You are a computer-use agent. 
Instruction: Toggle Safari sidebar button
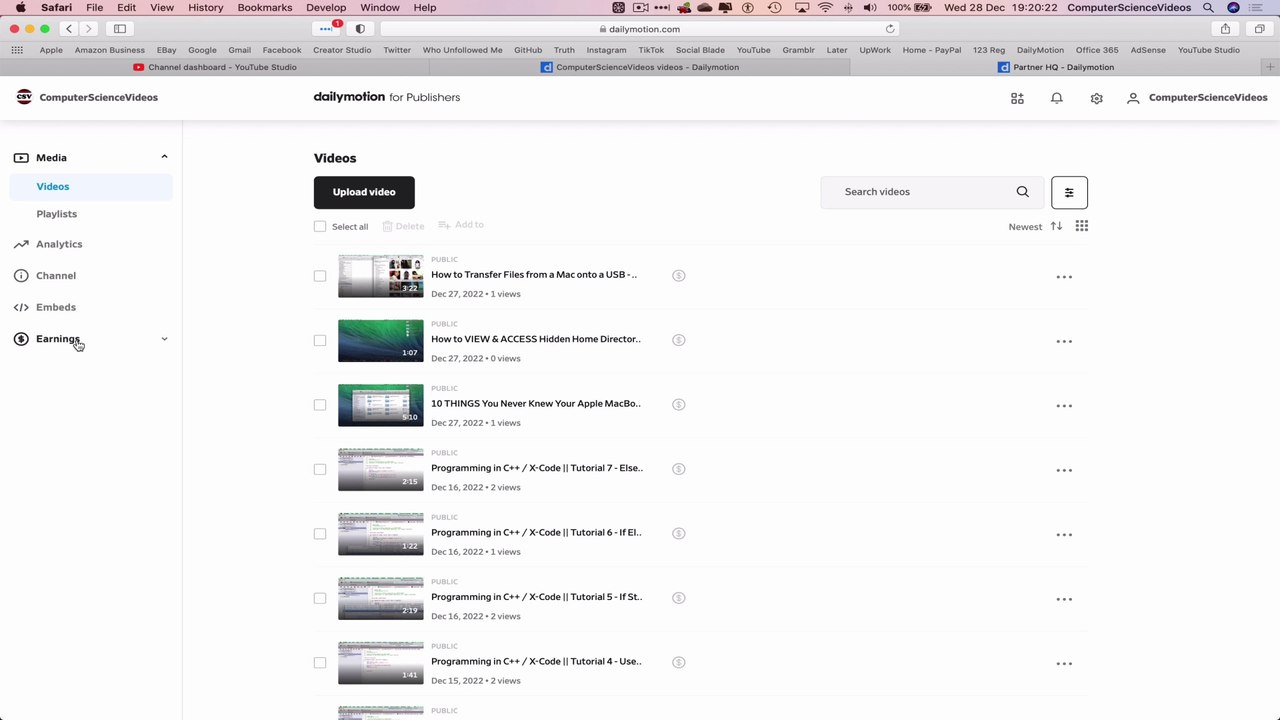[120, 29]
